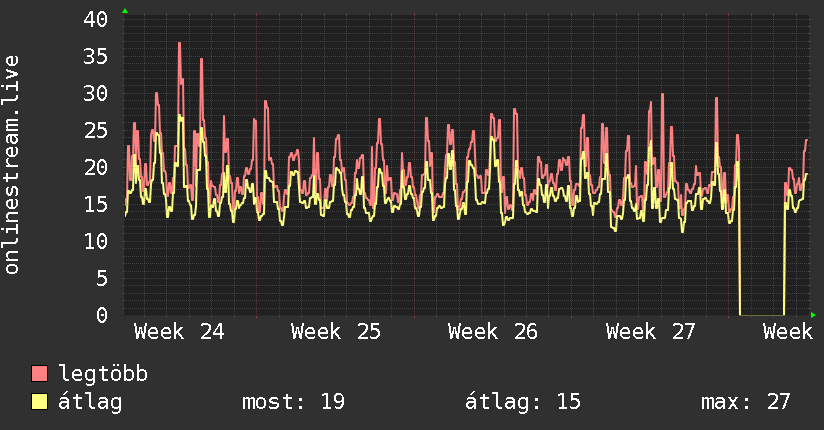
Task: Click the onlinestream.live vertical axis title
Action: coord(11,165)
